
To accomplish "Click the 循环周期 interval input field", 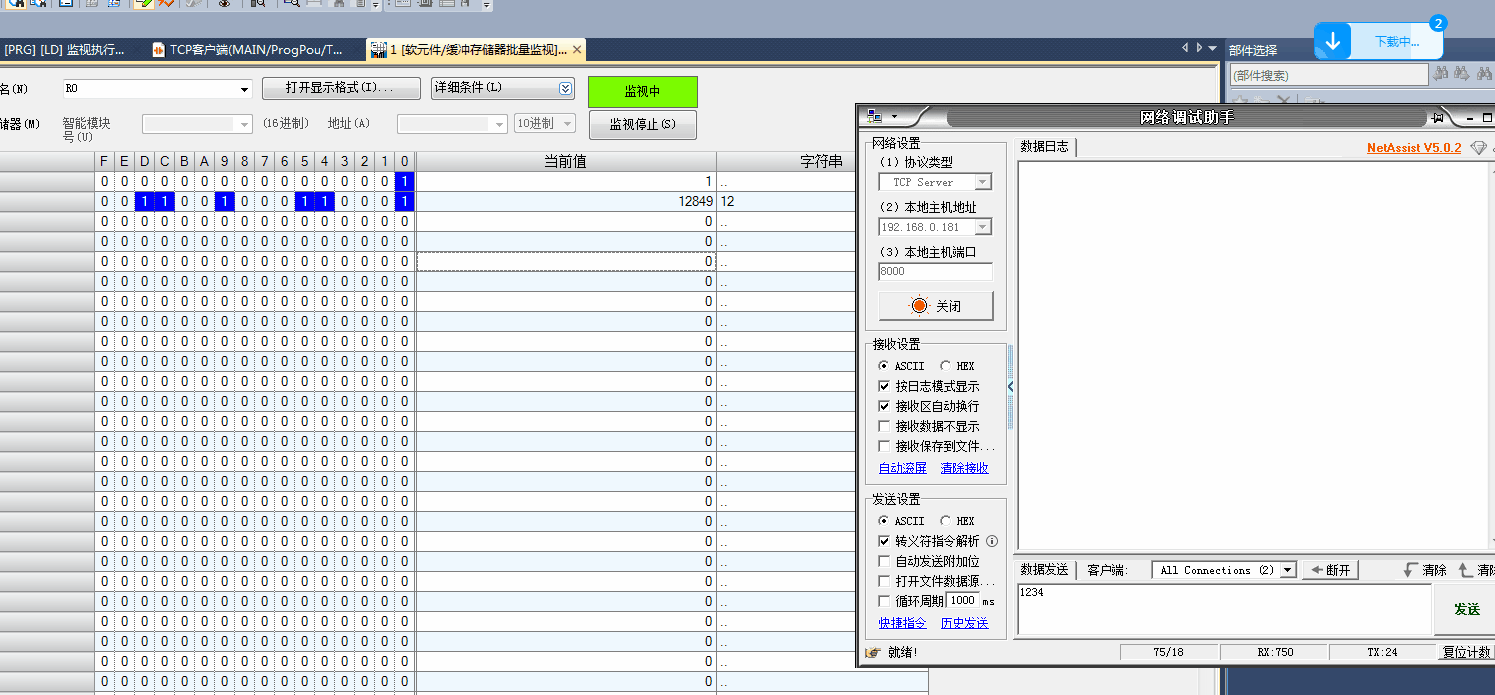I will [962, 601].
